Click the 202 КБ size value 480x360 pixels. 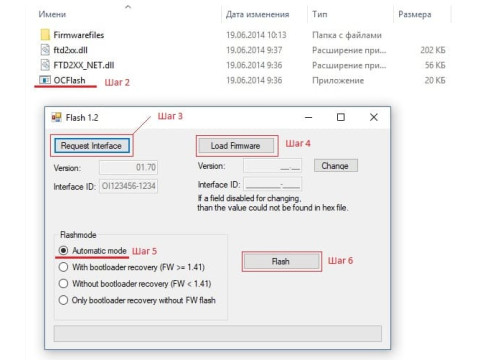point(433,50)
